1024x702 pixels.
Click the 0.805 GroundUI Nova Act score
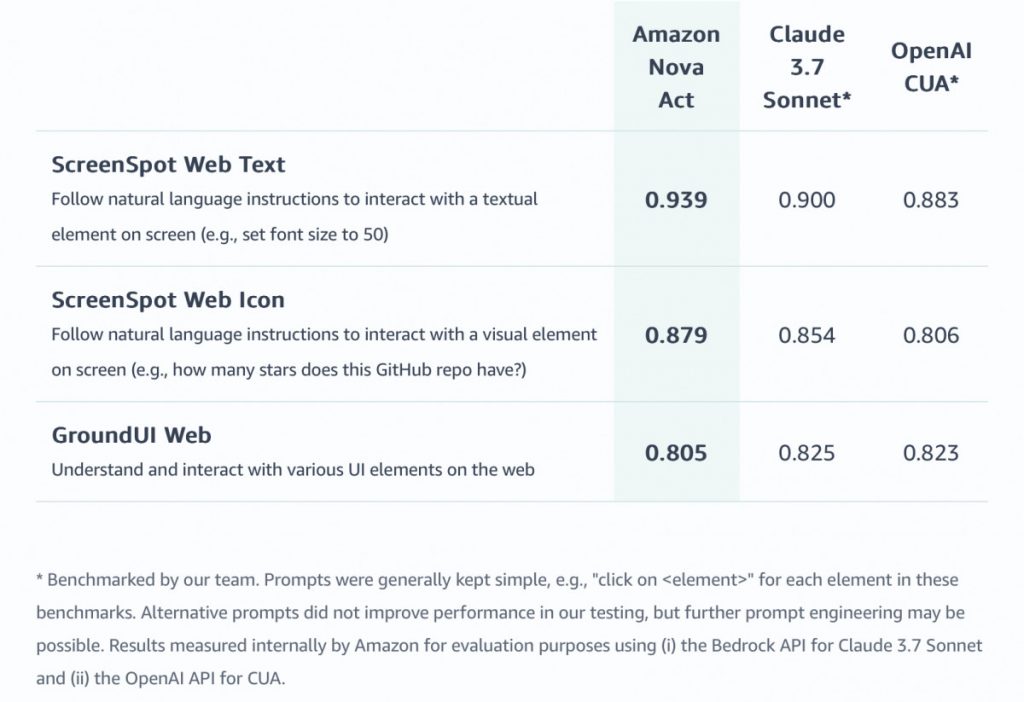[x=676, y=453]
